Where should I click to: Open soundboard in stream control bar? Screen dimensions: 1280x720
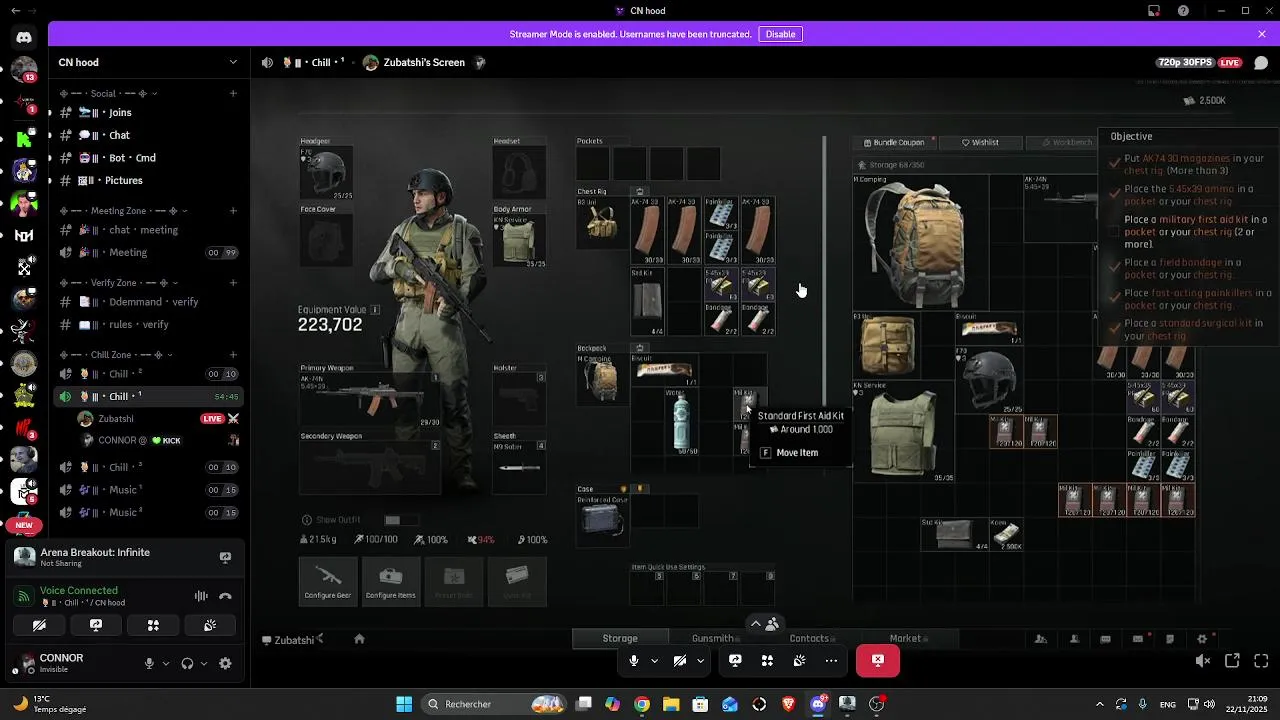799,660
